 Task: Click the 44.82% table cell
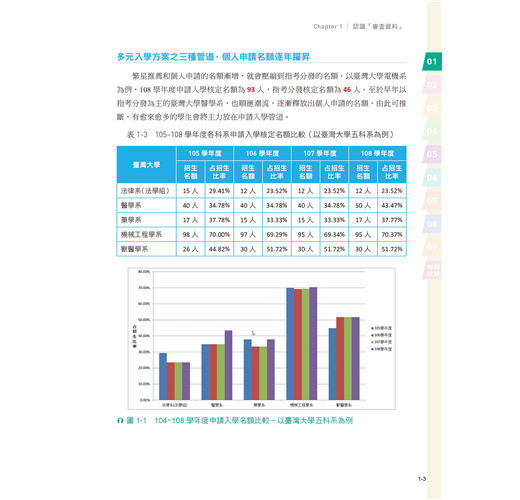[219, 249]
